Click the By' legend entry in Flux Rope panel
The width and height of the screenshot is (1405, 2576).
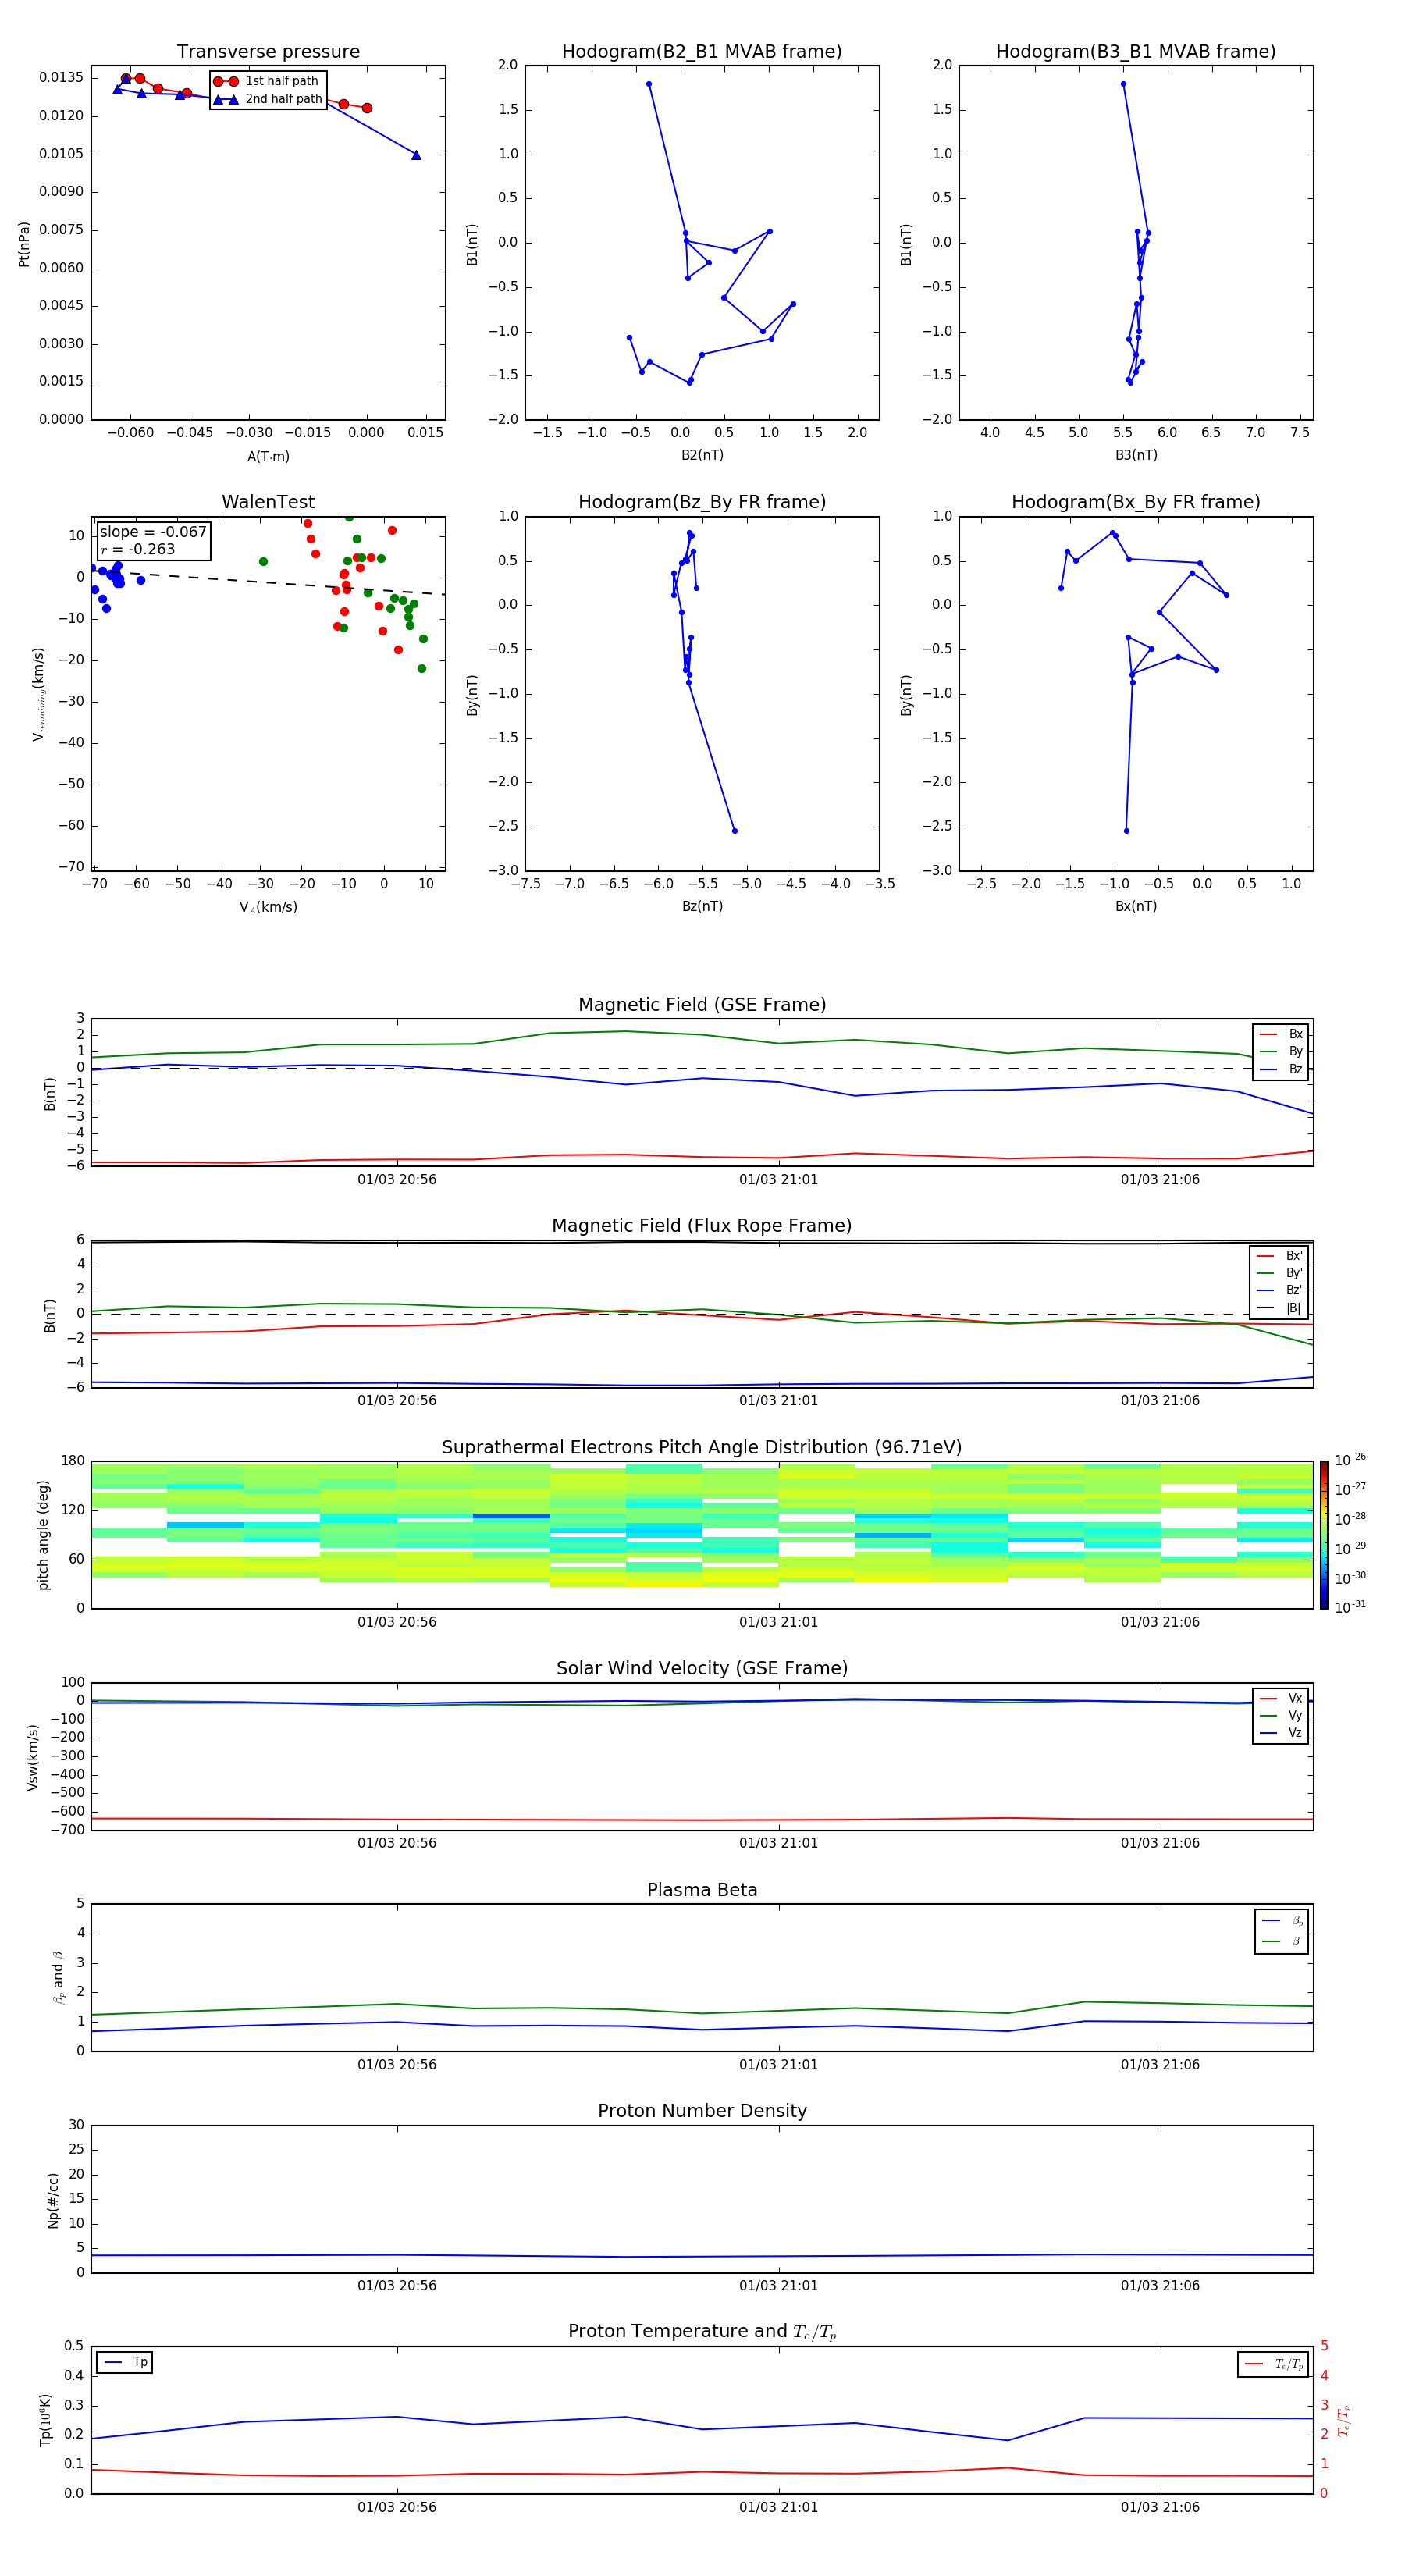click(1280, 1273)
